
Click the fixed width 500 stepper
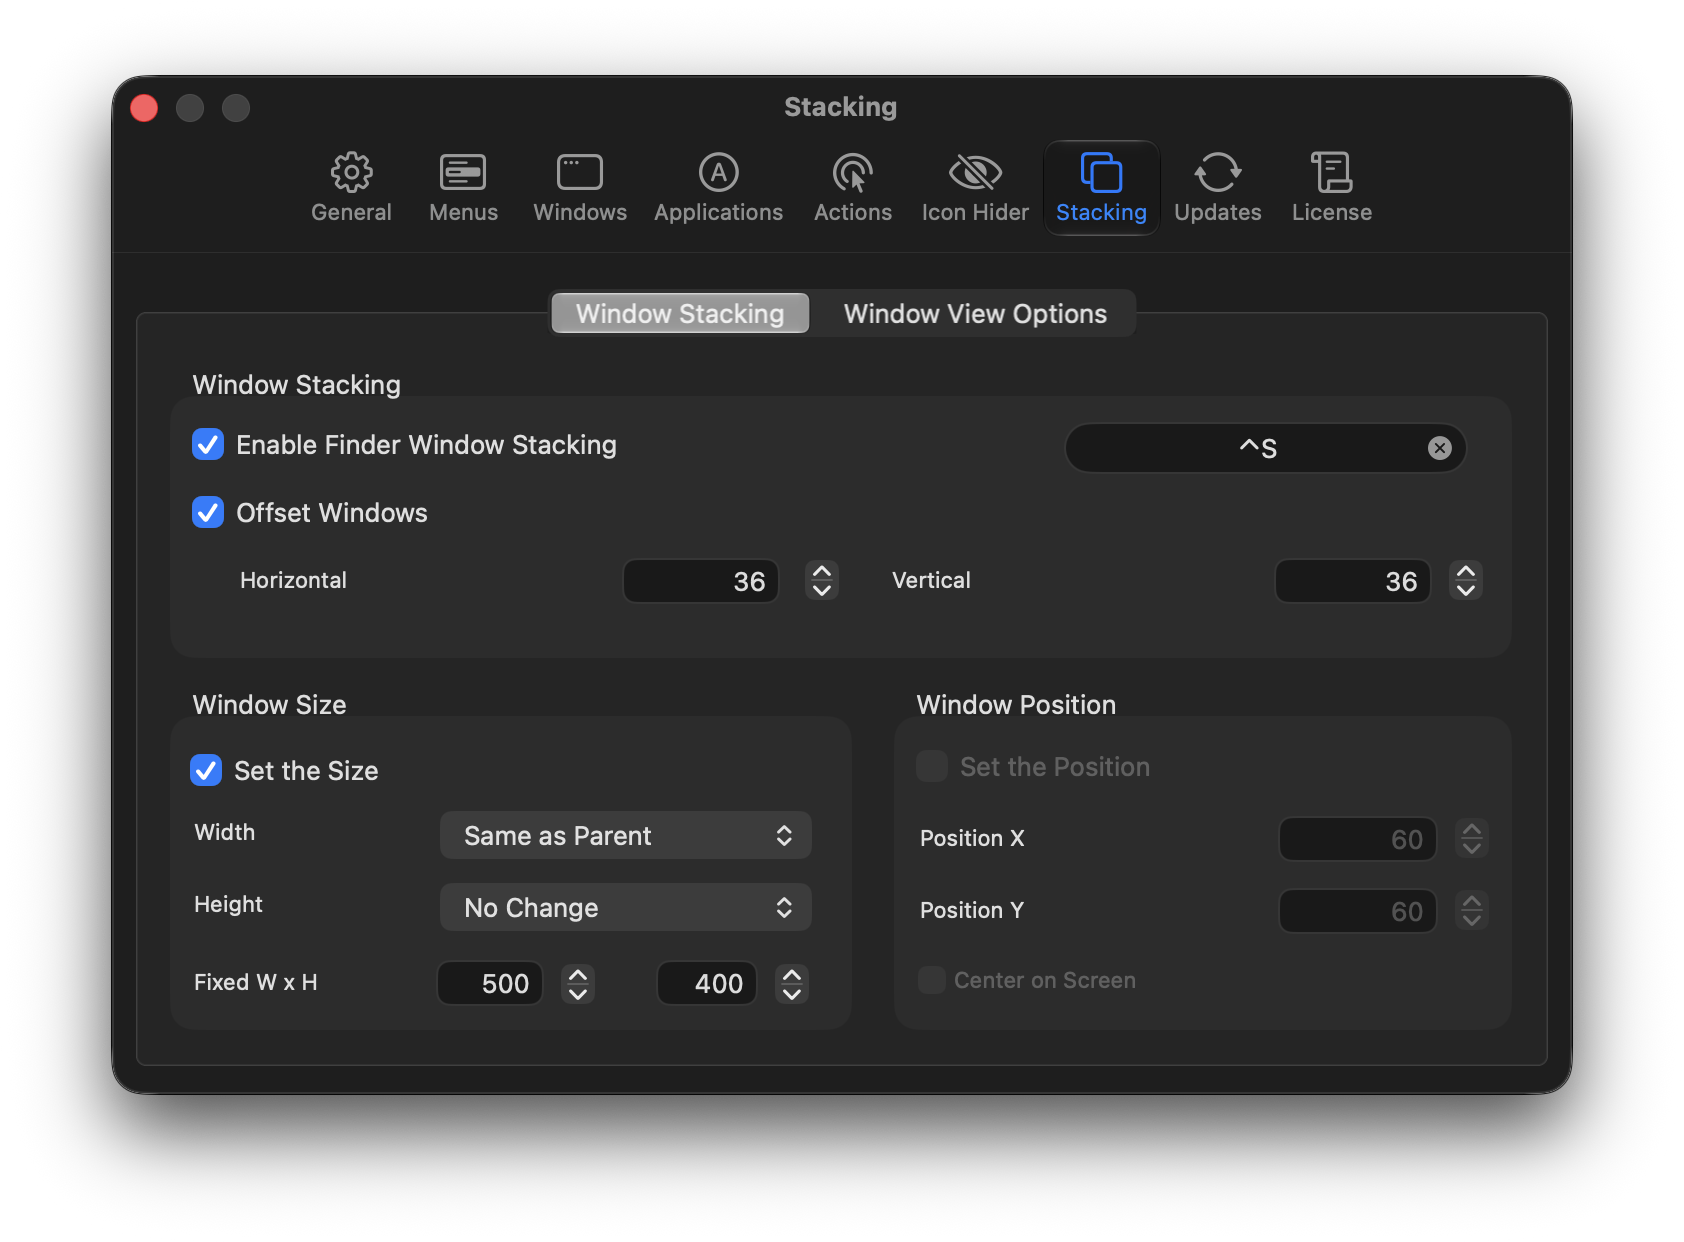tap(578, 983)
